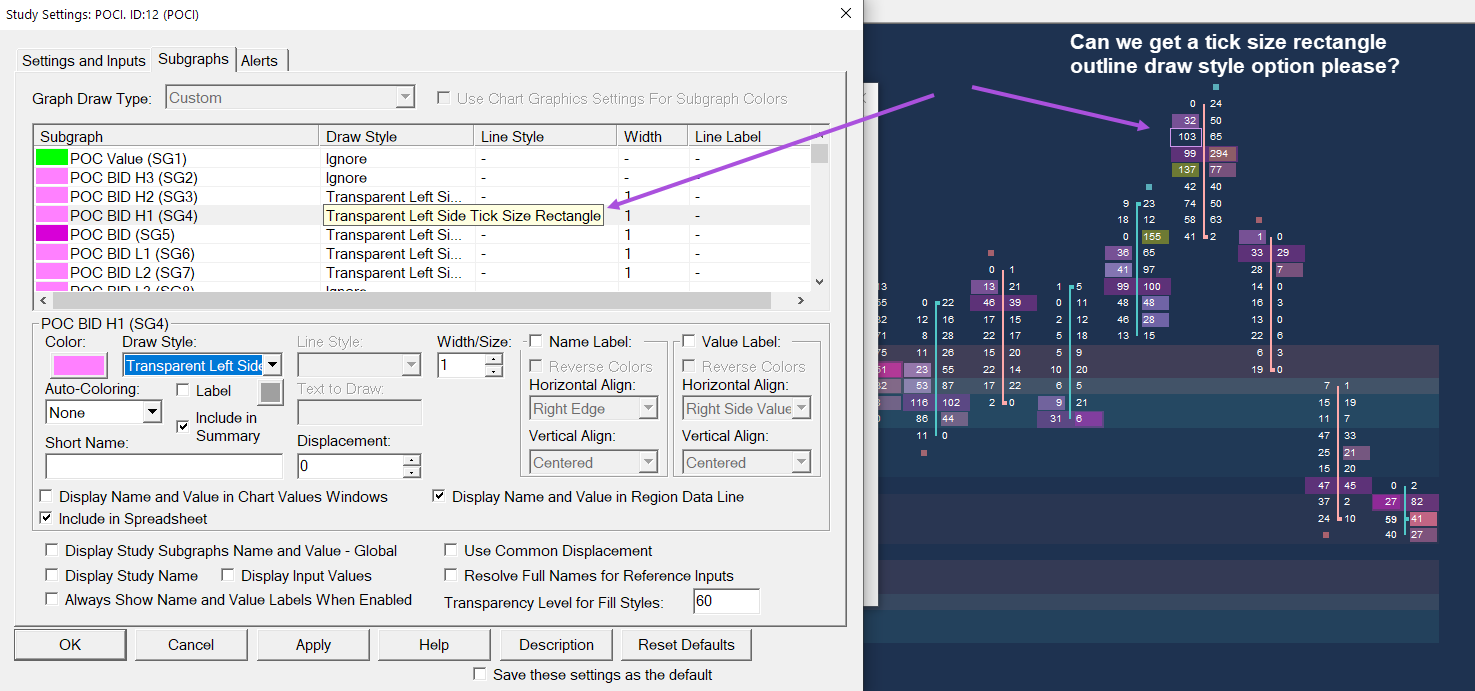Open the Alerts tab
Viewport: 1475px width, 691px height.
(x=259, y=61)
